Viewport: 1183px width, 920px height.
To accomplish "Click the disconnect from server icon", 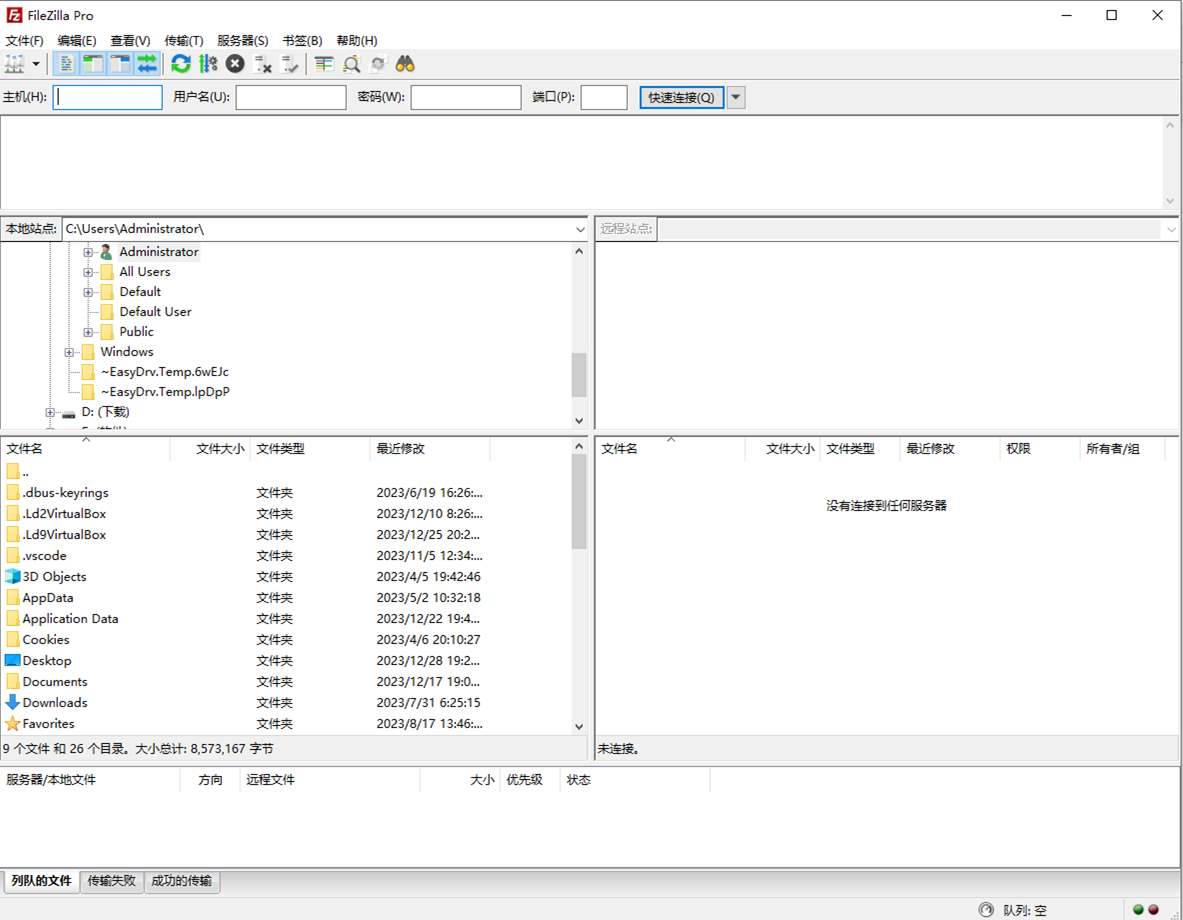I will tap(263, 64).
